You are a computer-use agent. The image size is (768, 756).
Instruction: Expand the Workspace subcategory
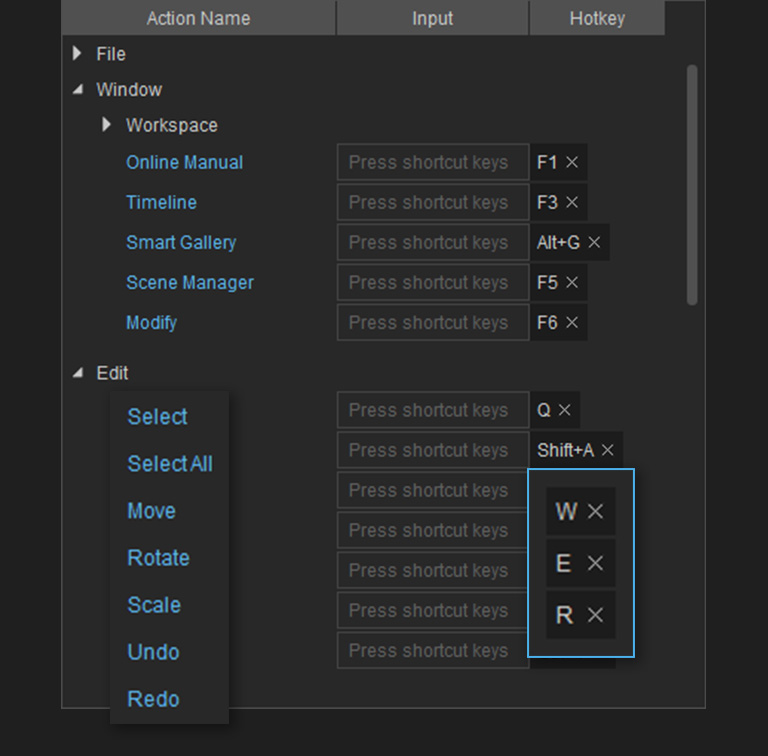tap(107, 125)
